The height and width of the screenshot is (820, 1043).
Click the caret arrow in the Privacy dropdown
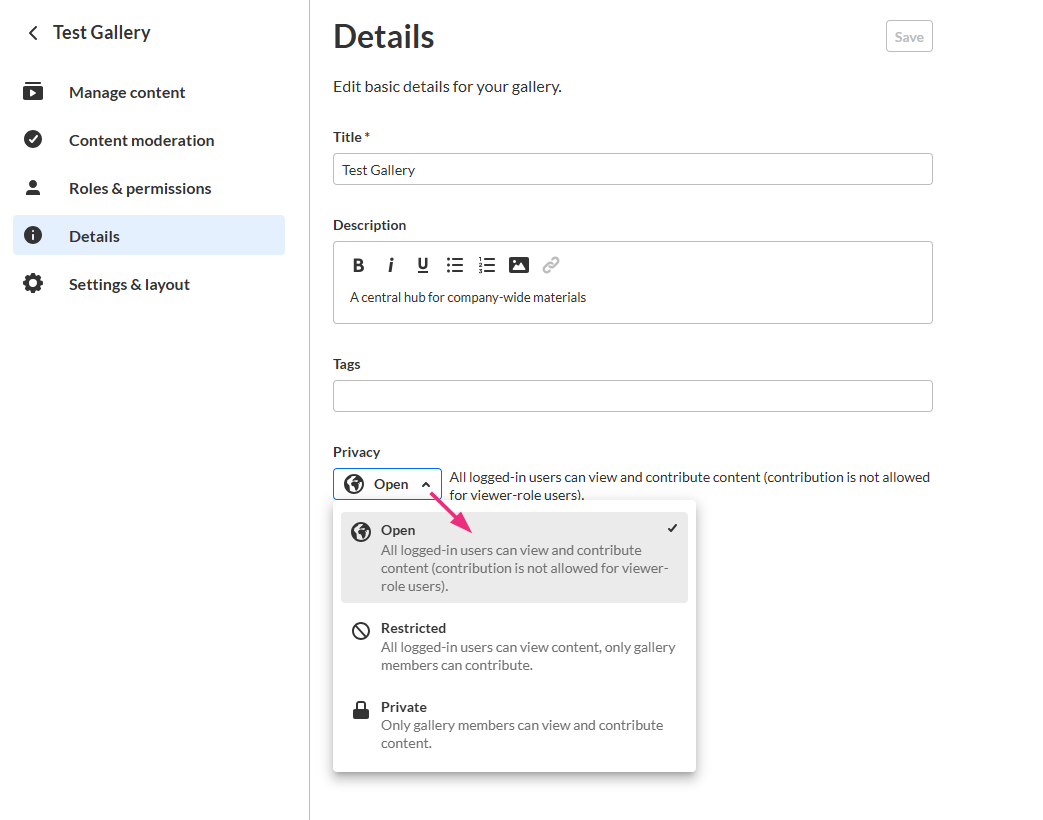click(426, 485)
